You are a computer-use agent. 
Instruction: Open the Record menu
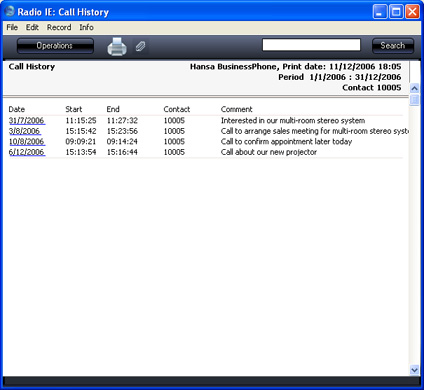tap(59, 27)
